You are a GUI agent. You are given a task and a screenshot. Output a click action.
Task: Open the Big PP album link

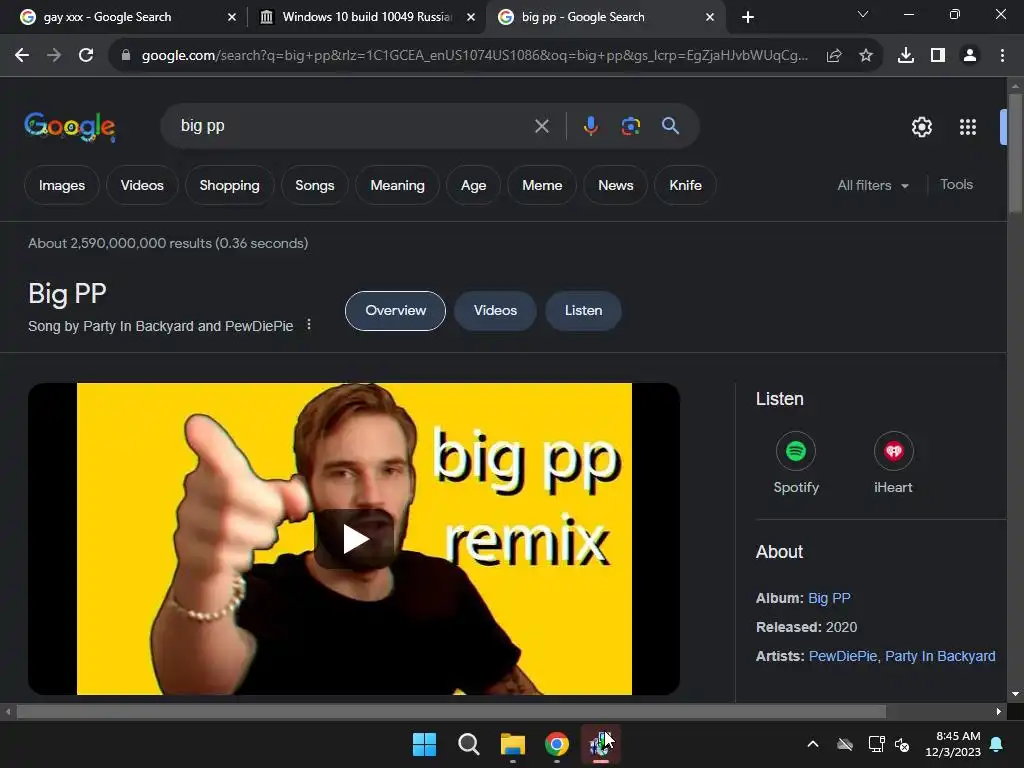829,598
